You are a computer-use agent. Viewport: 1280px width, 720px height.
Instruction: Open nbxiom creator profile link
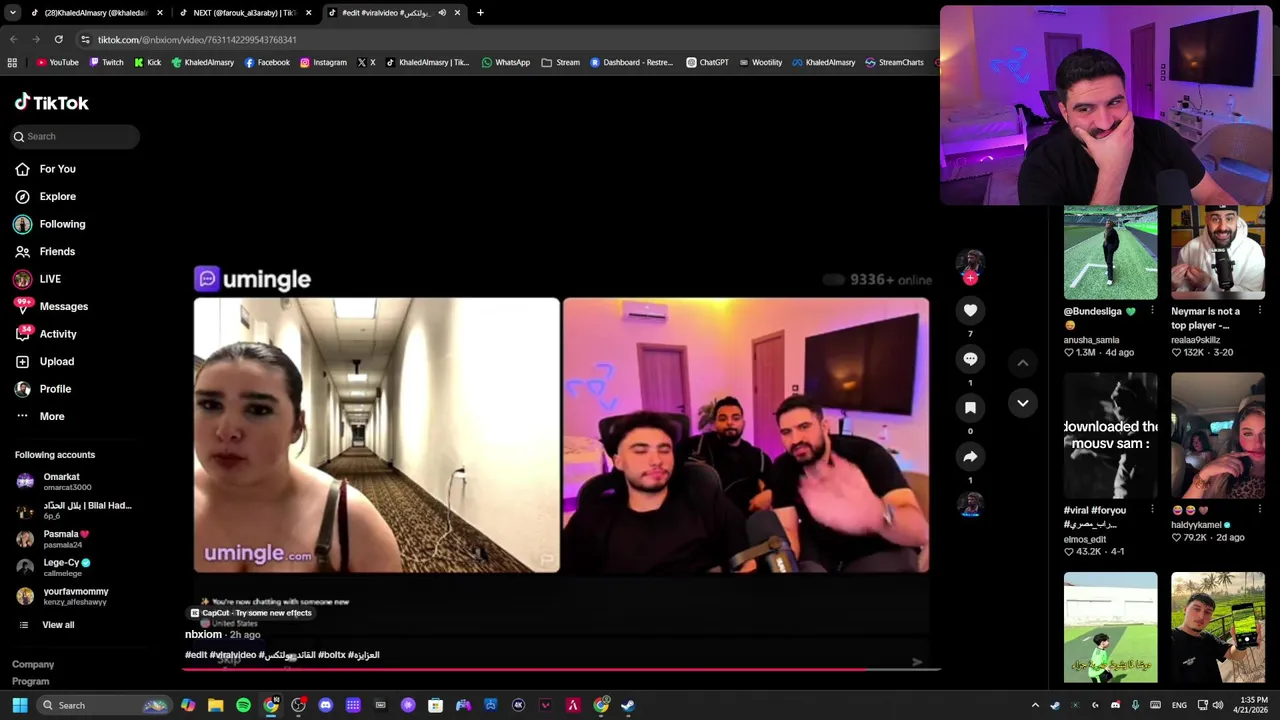(x=203, y=635)
